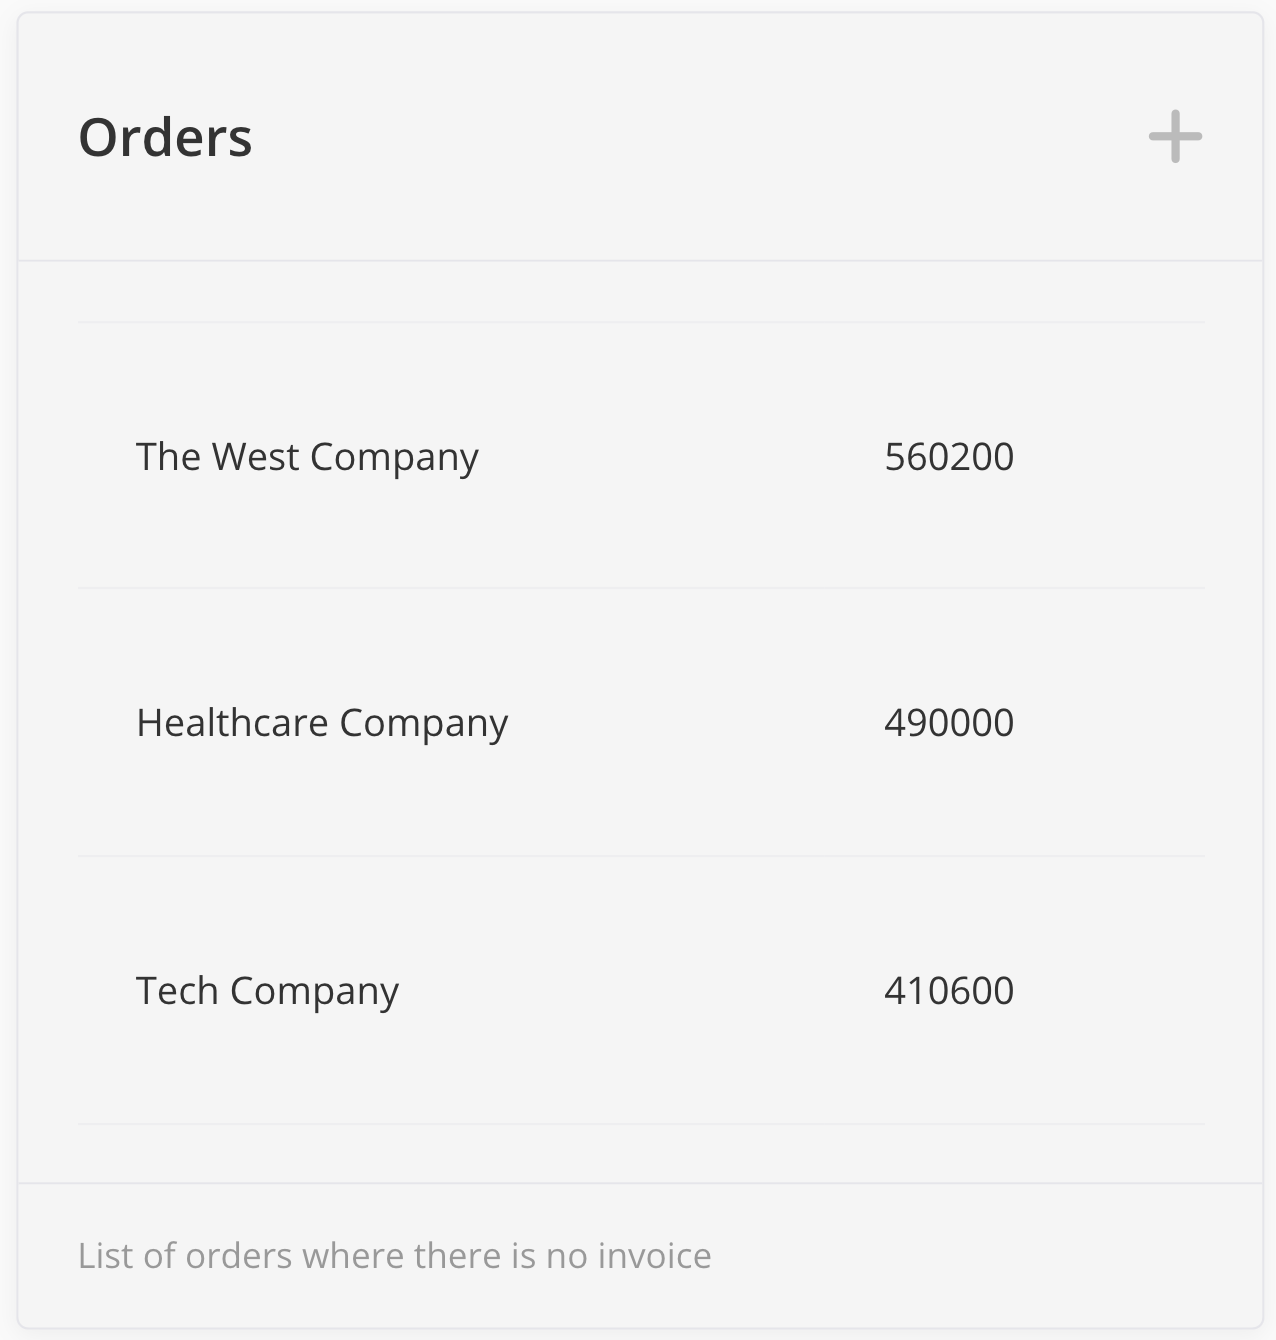This screenshot has height=1340, width=1276.
Task: Click "Company" in the Tech Company entry
Action: [x=314, y=991]
